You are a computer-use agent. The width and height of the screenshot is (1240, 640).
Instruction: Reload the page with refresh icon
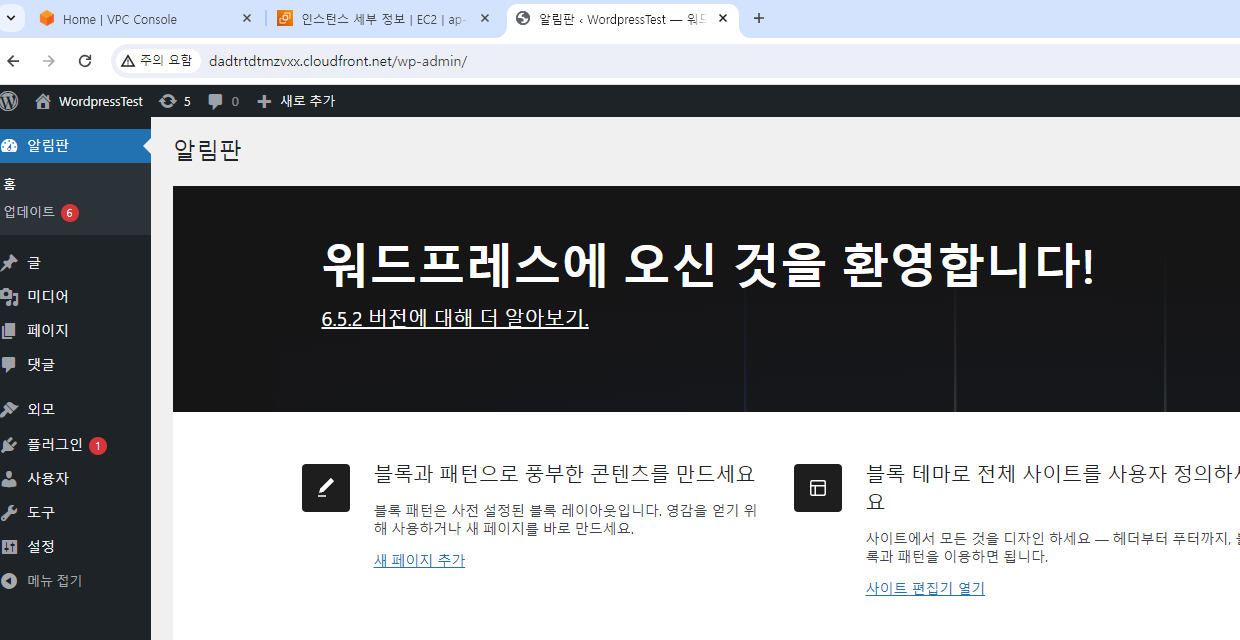click(x=85, y=61)
